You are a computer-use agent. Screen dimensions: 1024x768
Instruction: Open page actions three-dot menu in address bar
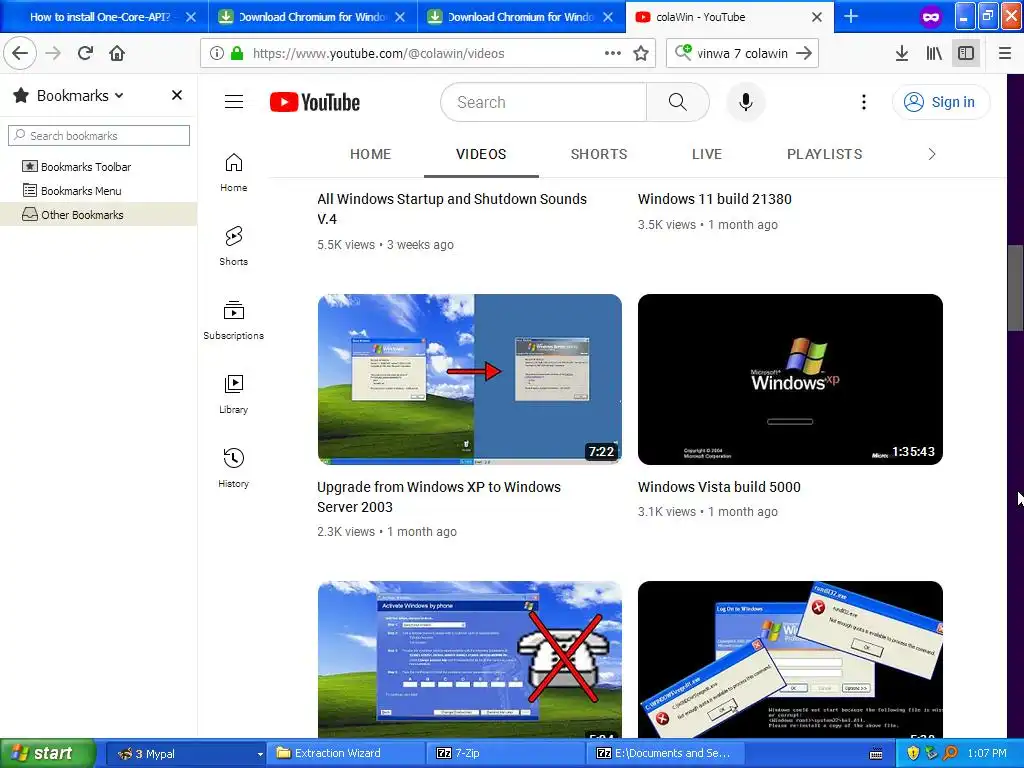[613, 53]
